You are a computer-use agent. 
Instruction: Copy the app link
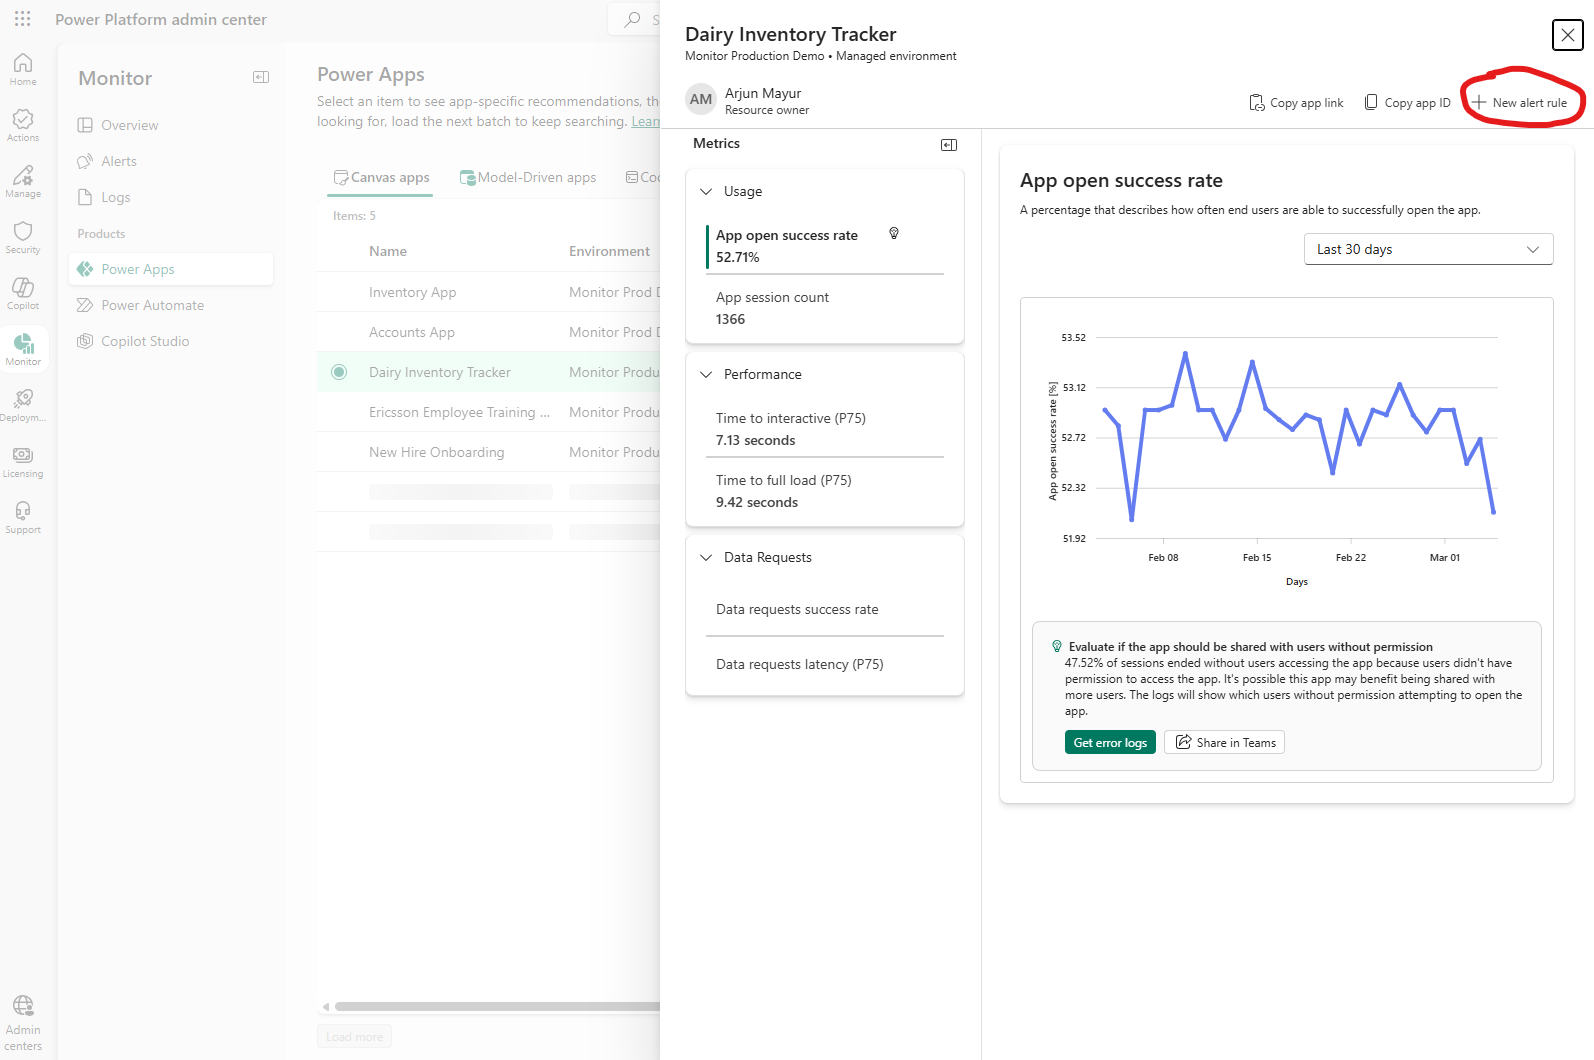tap(1296, 103)
